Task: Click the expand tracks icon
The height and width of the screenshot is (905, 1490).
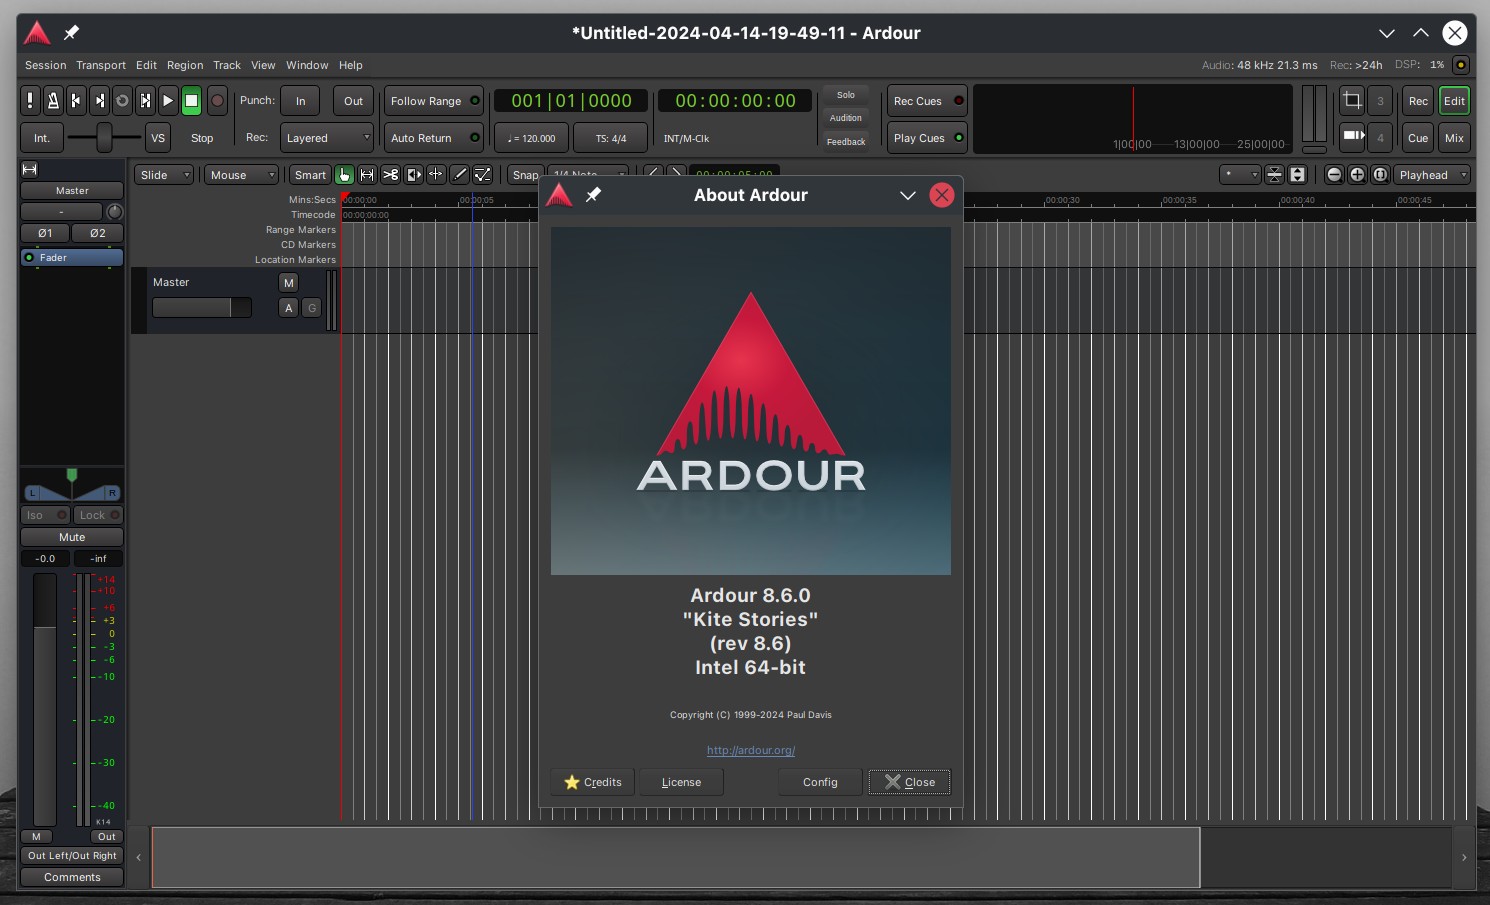Action: pyautogui.click(x=1297, y=175)
